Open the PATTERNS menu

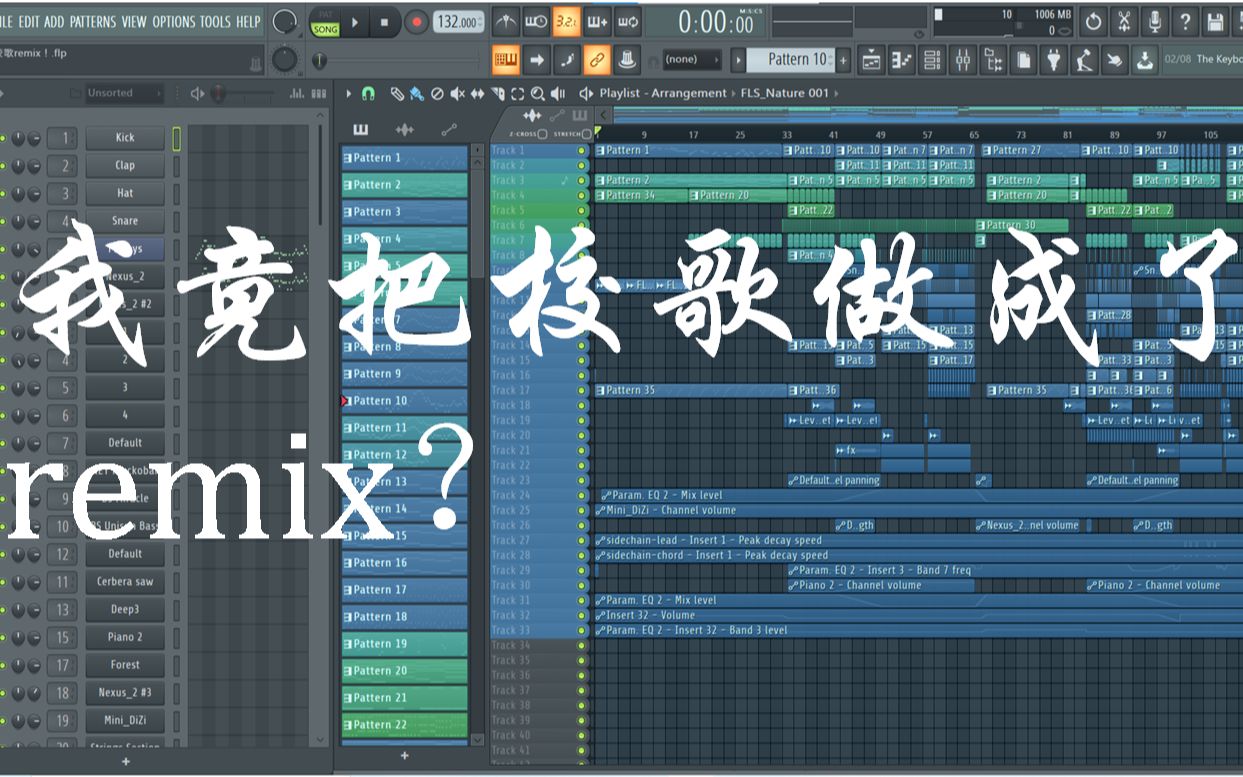[93, 21]
